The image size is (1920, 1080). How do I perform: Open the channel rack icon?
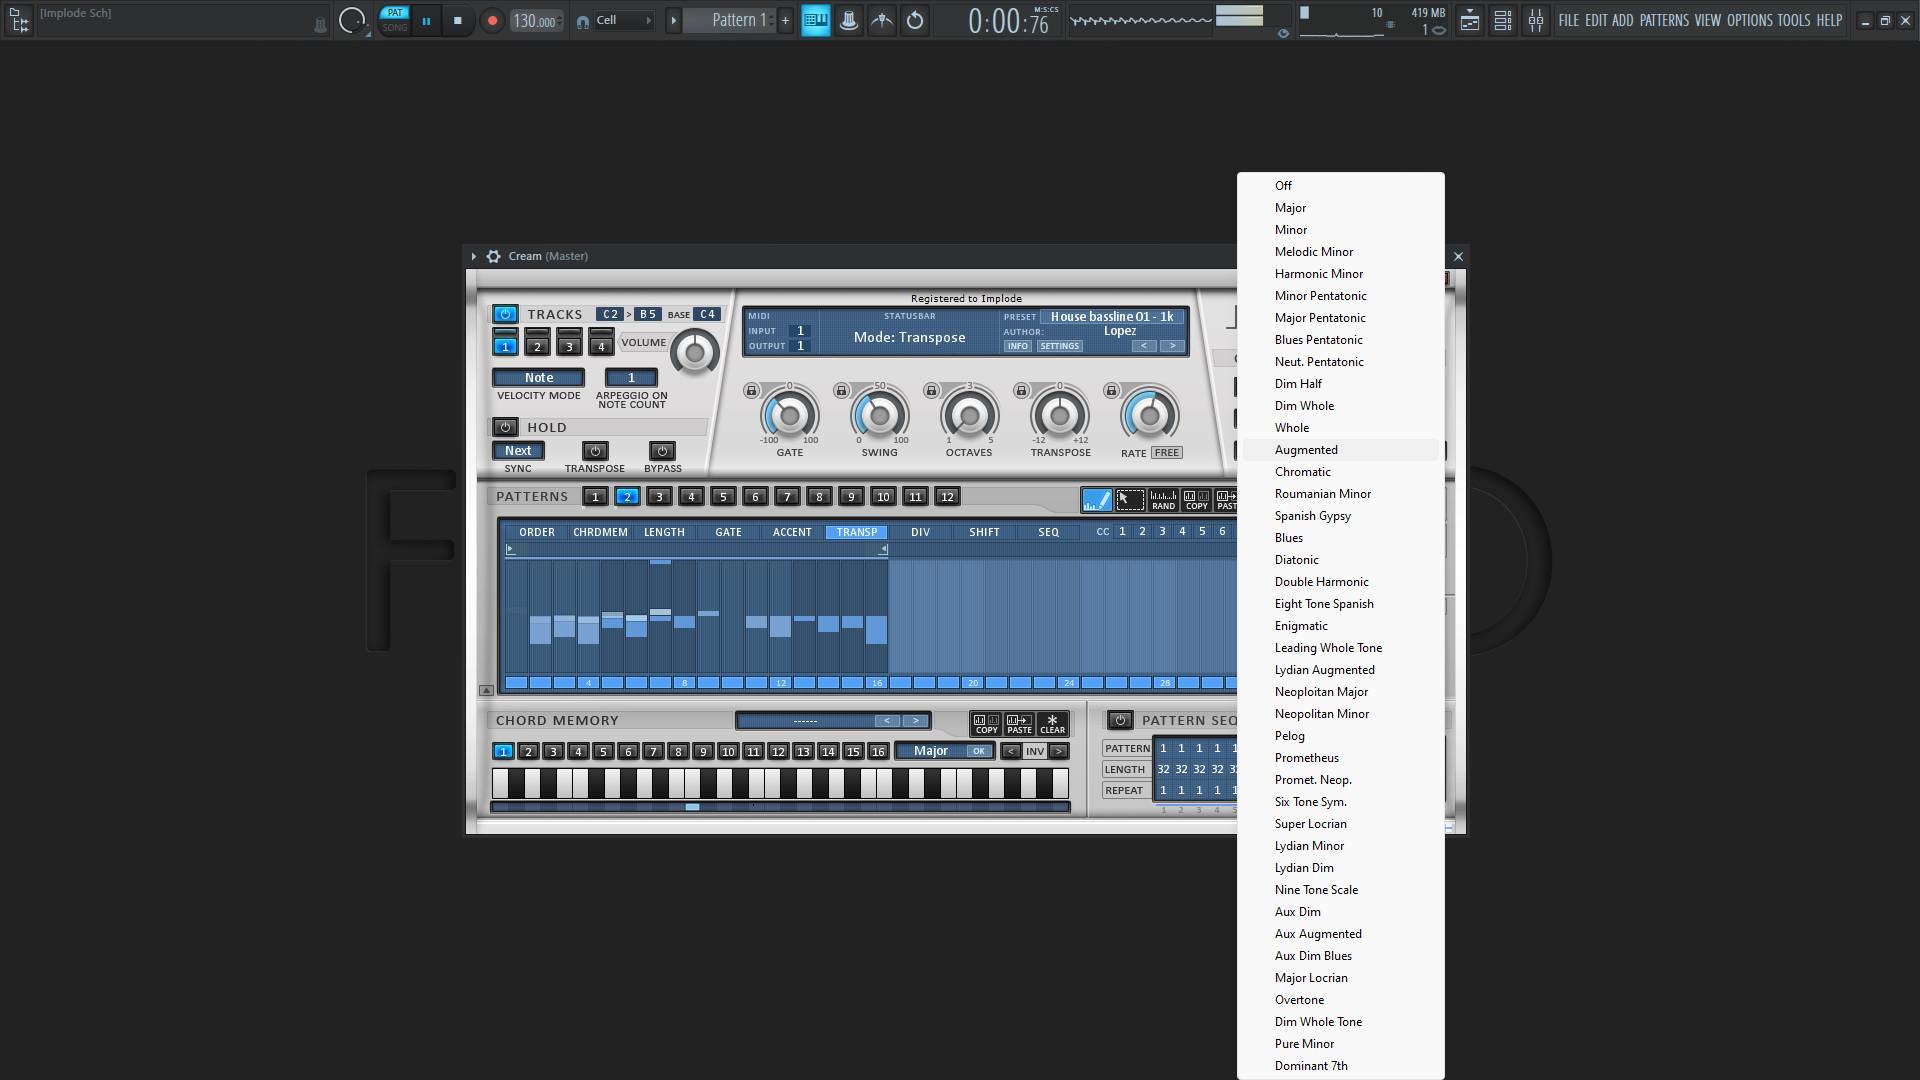click(x=1502, y=20)
